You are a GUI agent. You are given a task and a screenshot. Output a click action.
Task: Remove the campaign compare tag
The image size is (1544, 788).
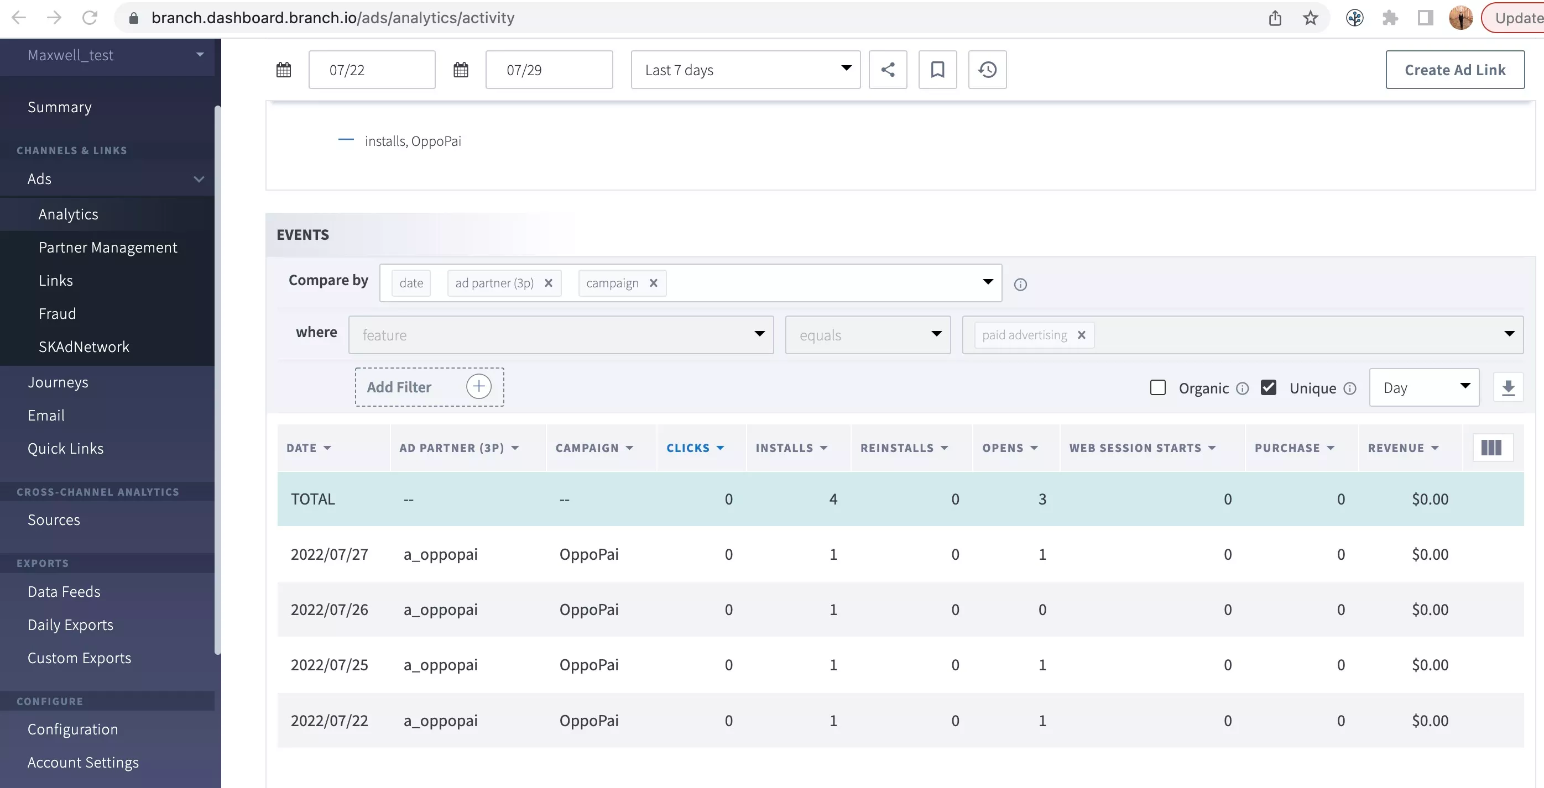tap(653, 283)
